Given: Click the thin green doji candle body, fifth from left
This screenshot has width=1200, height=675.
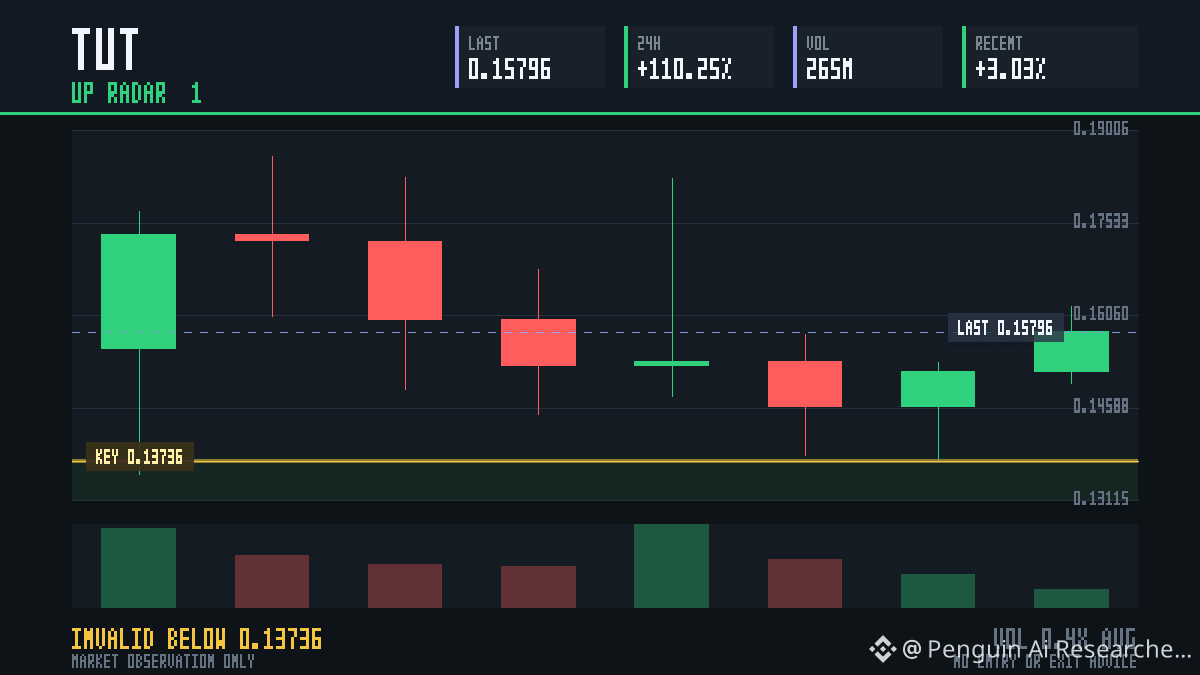Looking at the screenshot, I should [671, 363].
